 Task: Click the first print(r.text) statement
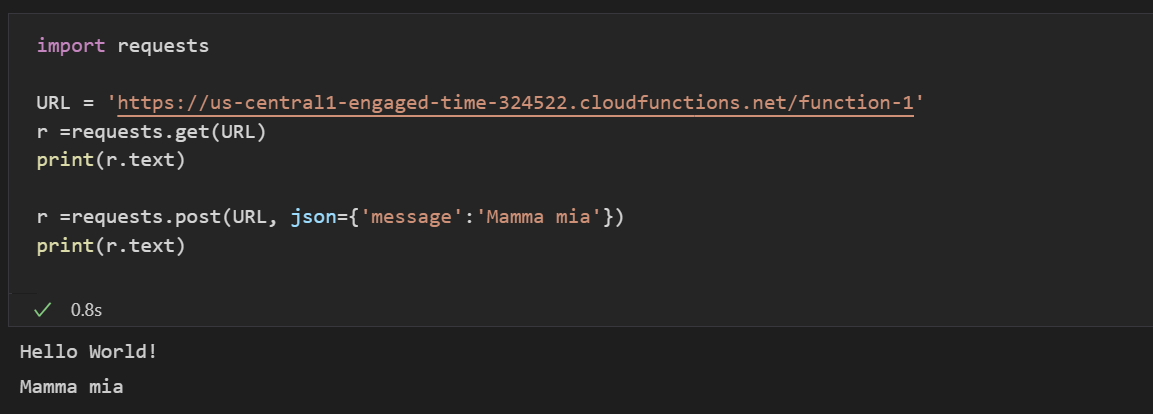tap(111, 160)
